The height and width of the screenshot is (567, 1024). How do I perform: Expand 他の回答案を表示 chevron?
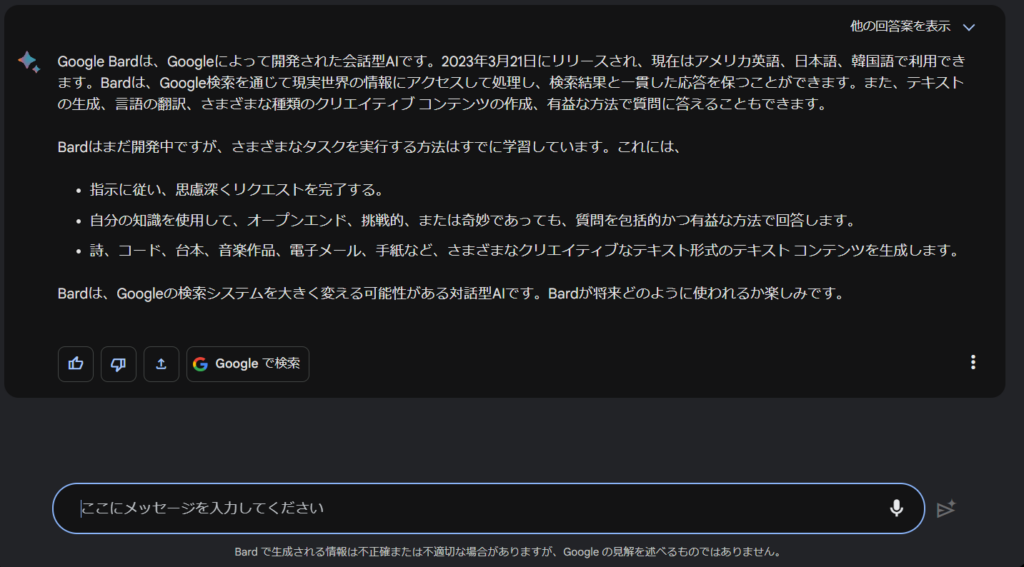[x=969, y=27]
